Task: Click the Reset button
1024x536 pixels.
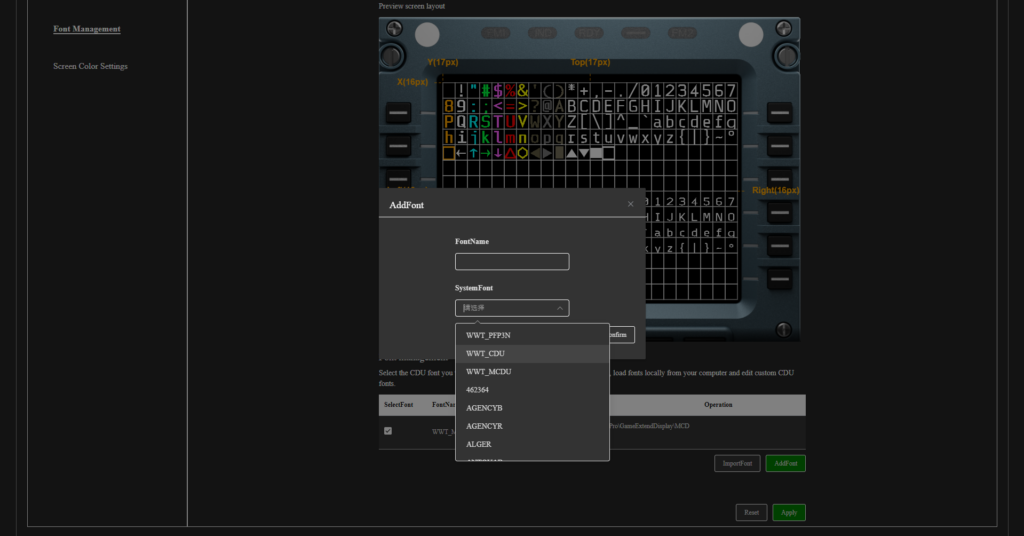Action: (751, 512)
